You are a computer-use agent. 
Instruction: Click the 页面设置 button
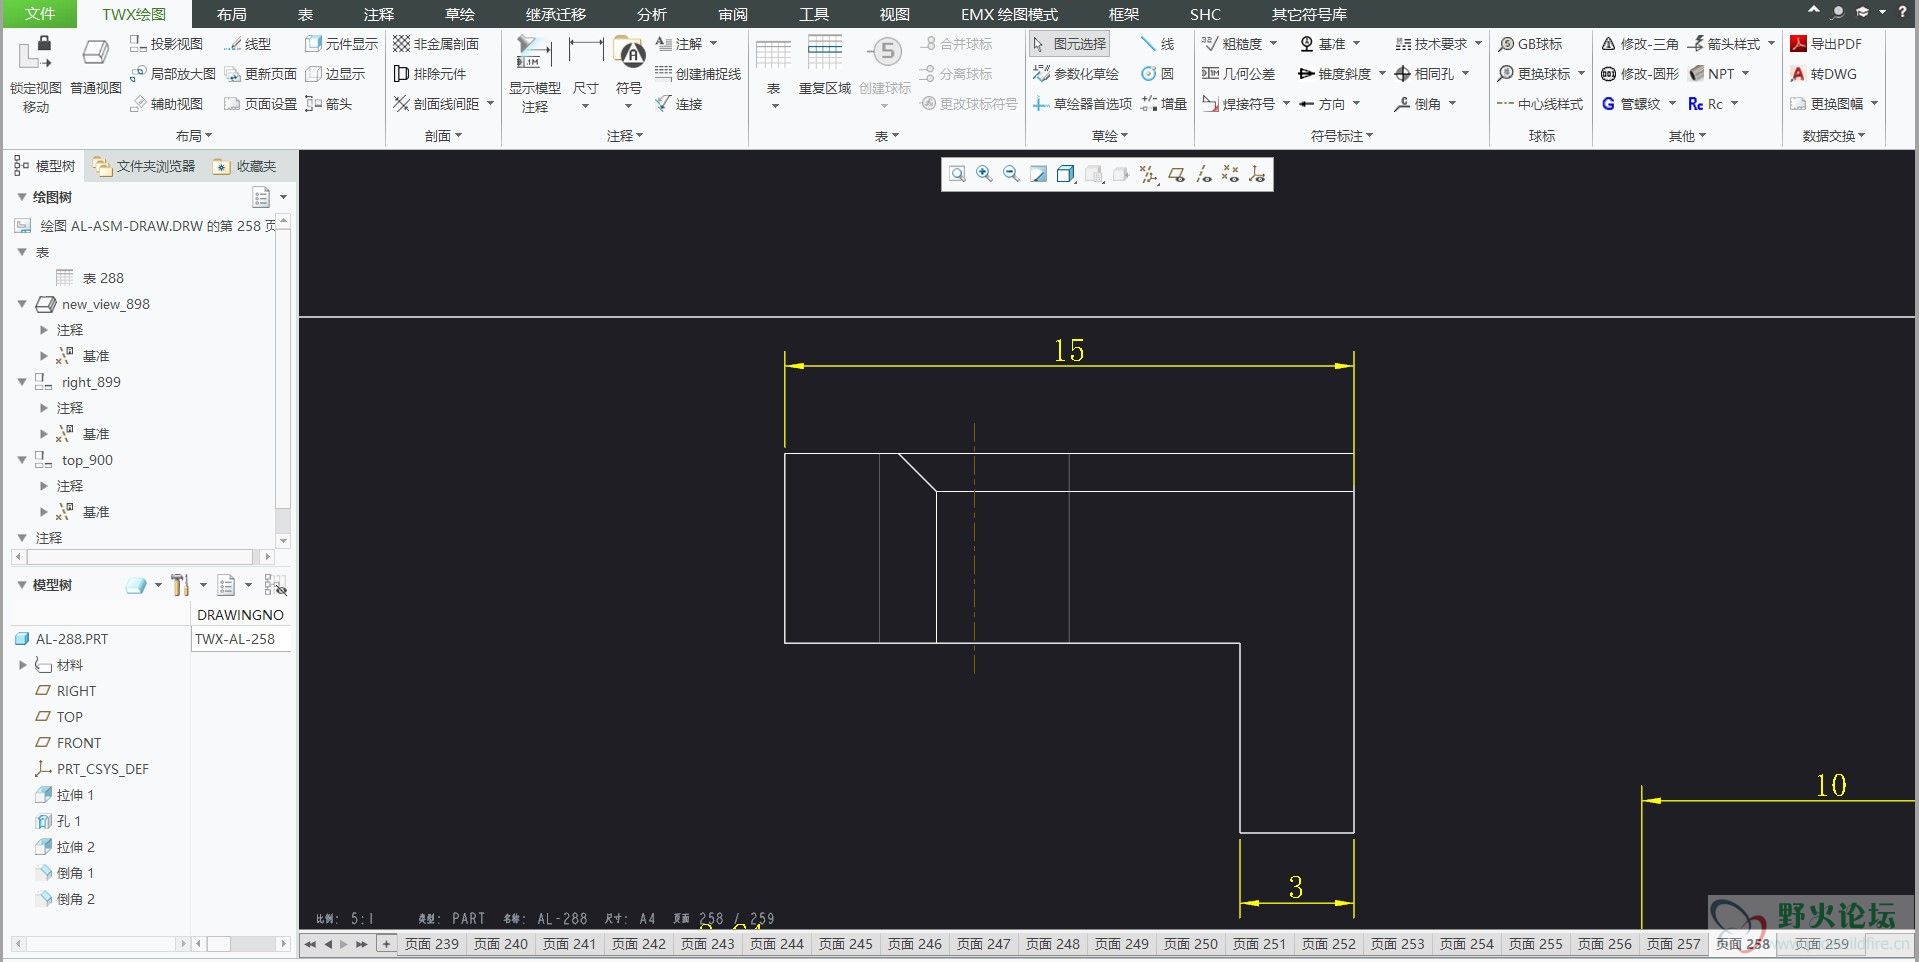click(x=260, y=104)
